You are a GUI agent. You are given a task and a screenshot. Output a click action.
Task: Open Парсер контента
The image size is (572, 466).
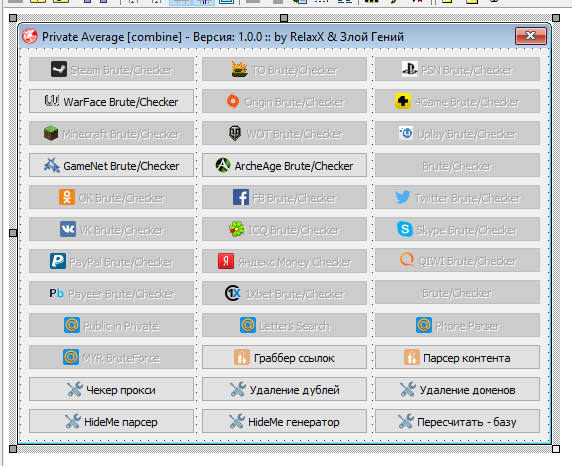point(457,357)
